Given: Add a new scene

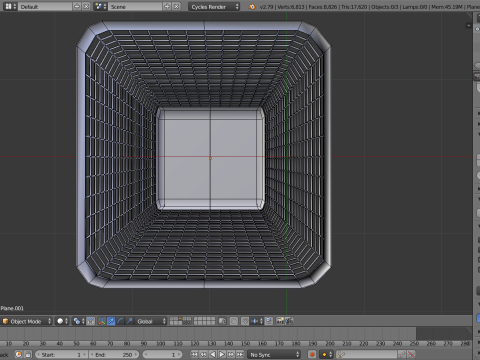Looking at the screenshot, I should tap(167, 6).
